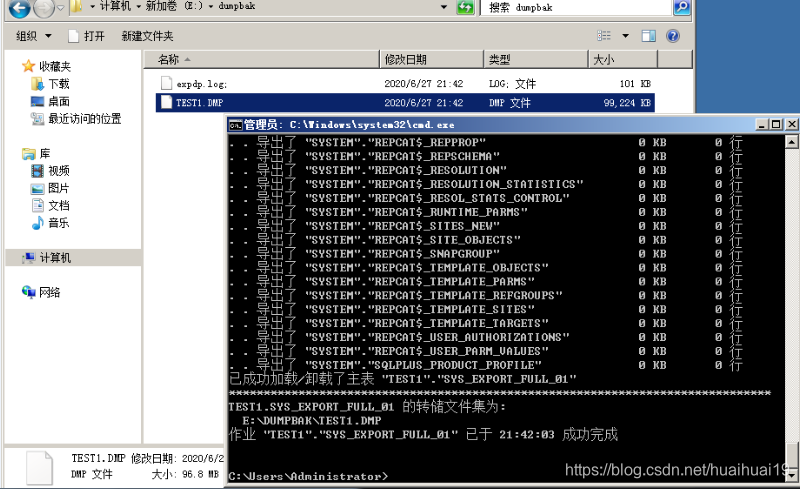Image resolution: width=800 pixels, height=489 pixels.
Task: Go forward with Explorer forward arrow
Action: coord(43,7)
